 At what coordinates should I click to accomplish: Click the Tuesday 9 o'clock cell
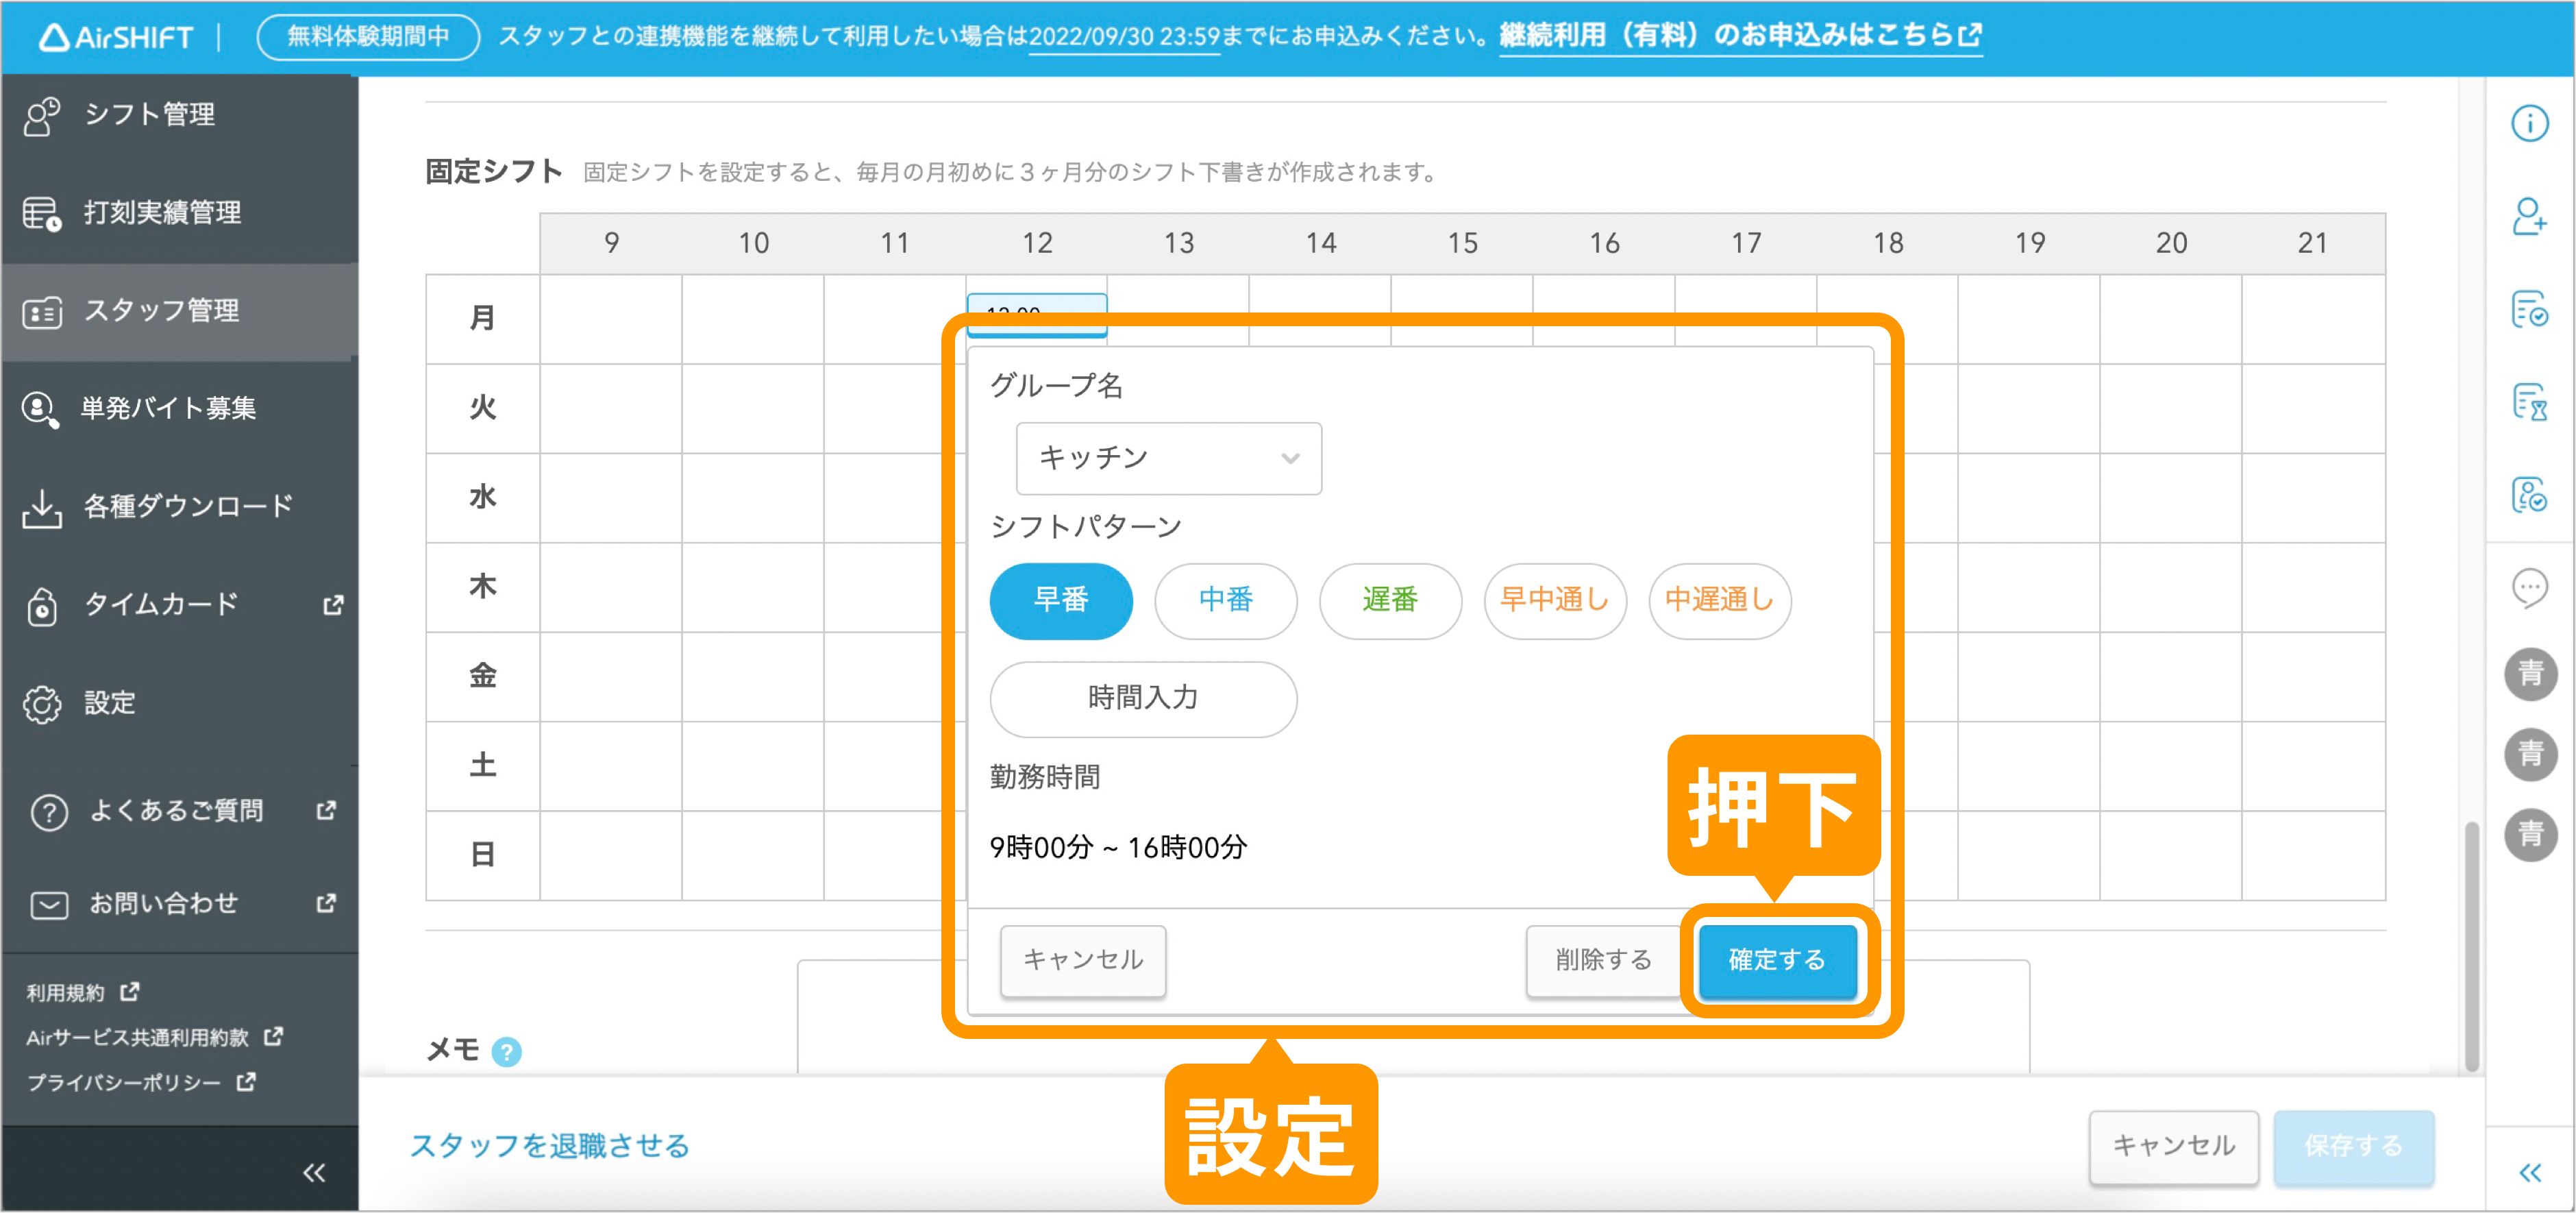611,408
